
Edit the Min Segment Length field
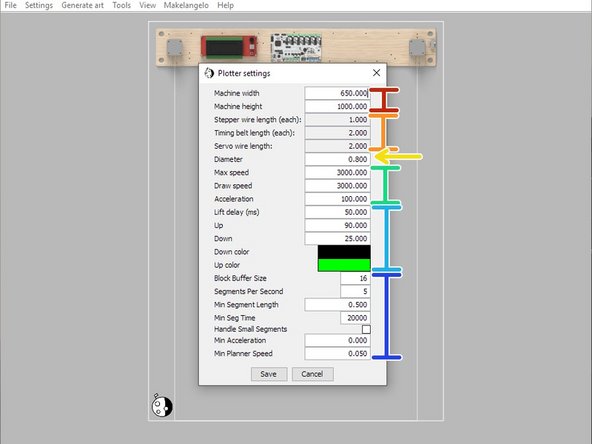tap(337, 305)
